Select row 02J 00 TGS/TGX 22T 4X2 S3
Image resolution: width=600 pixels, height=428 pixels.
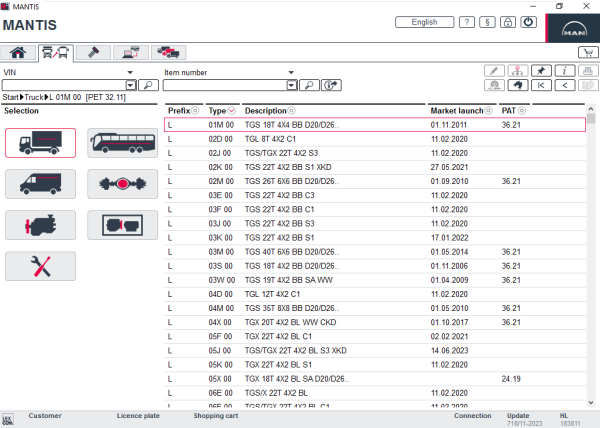tap(375, 153)
